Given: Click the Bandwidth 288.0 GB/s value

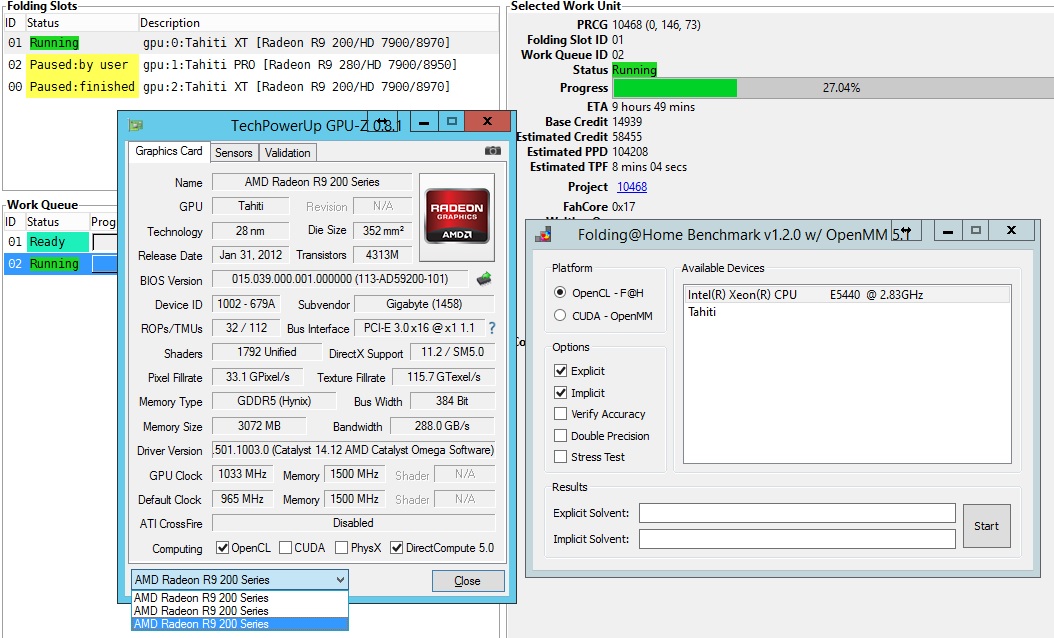Looking at the screenshot, I should pyautogui.click(x=442, y=426).
